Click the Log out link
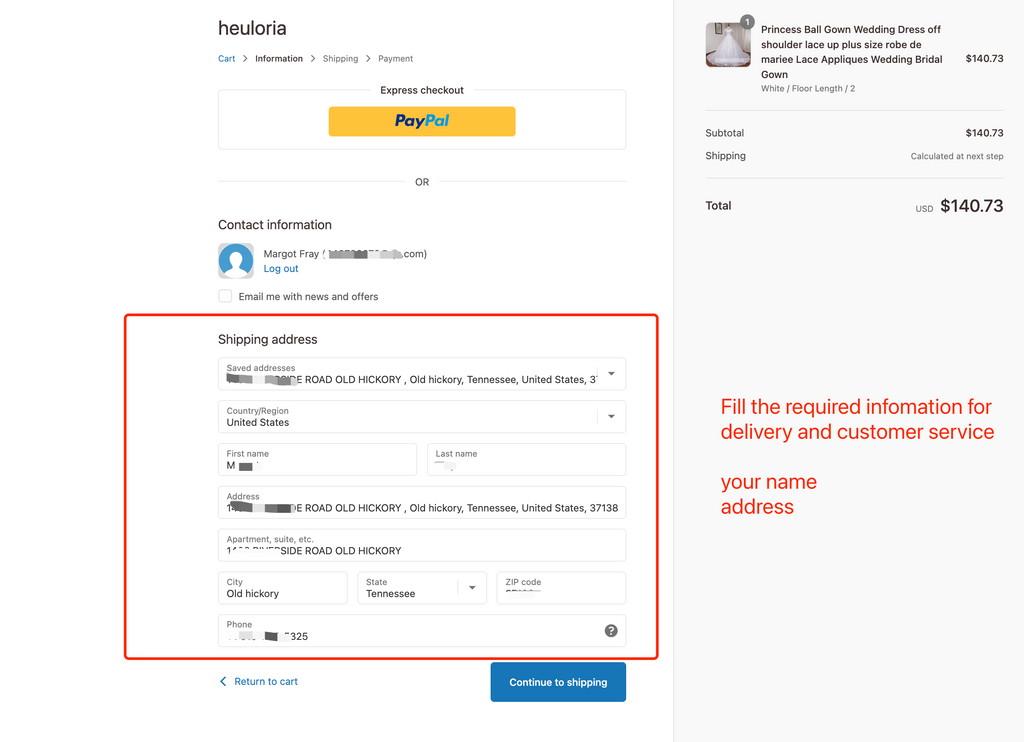The height and width of the screenshot is (742, 1024). point(281,269)
